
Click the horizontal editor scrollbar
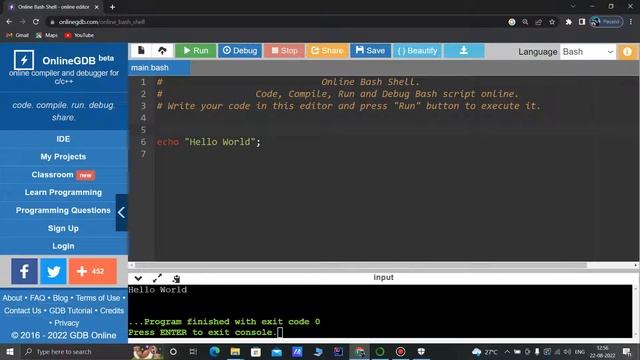pos(361,265)
